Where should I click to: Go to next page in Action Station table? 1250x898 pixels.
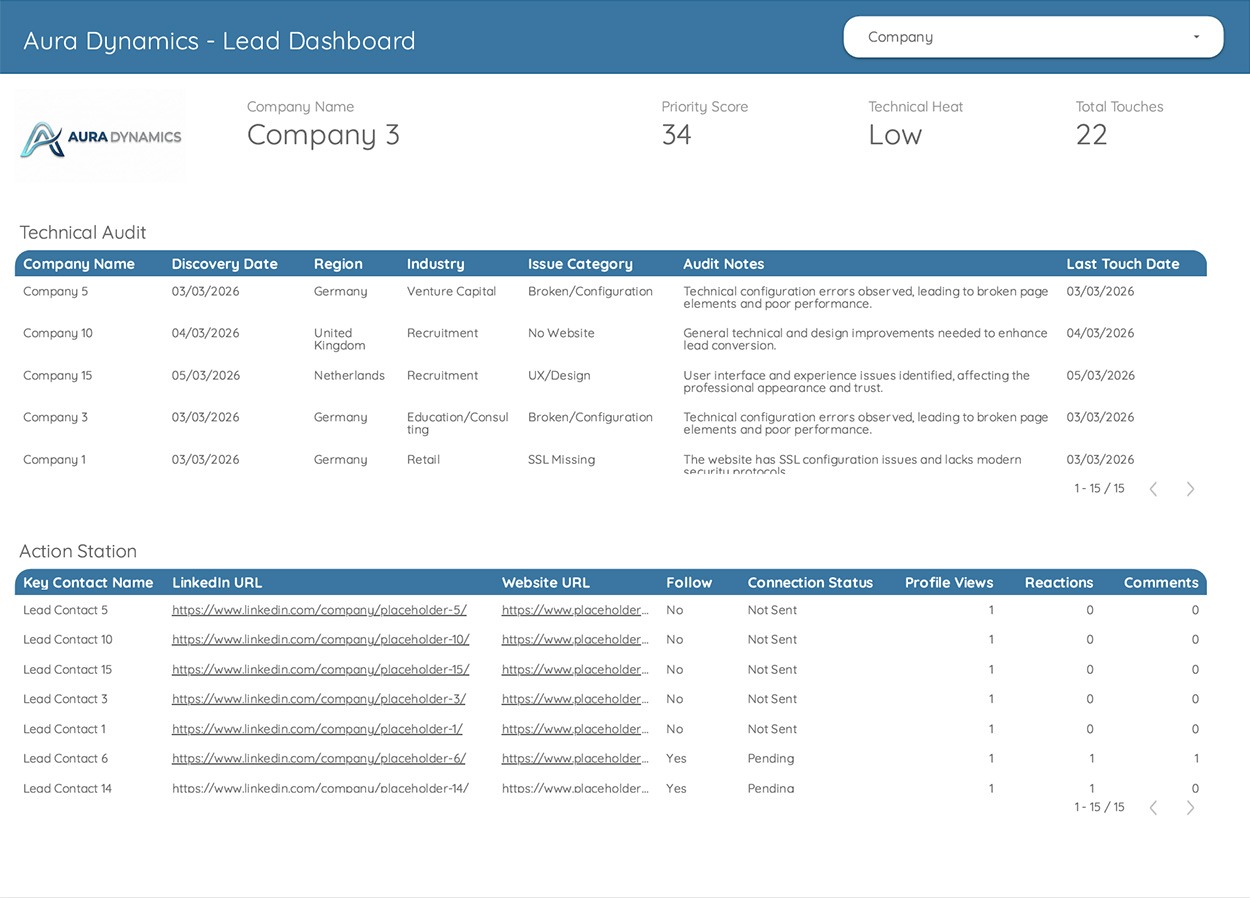pyautogui.click(x=1190, y=808)
